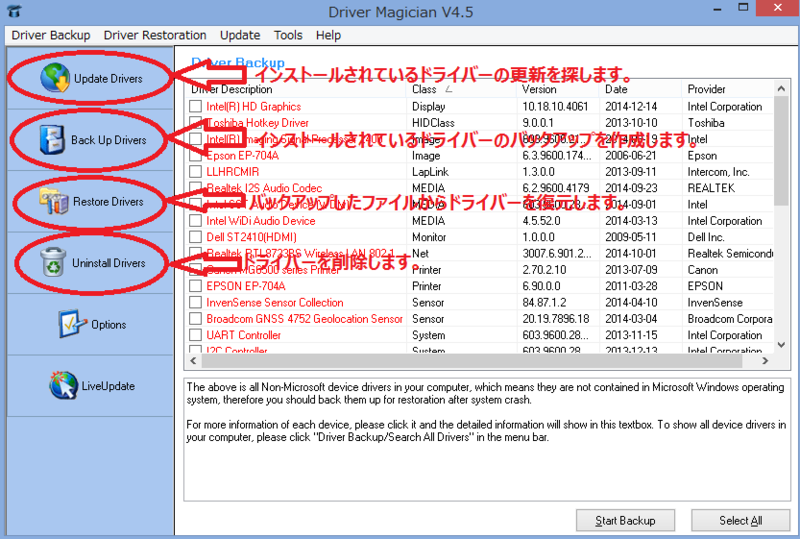Click the Restore Drivers folder icon
The width and height of the screenshot is (800, 539).
tap(54, 201)
